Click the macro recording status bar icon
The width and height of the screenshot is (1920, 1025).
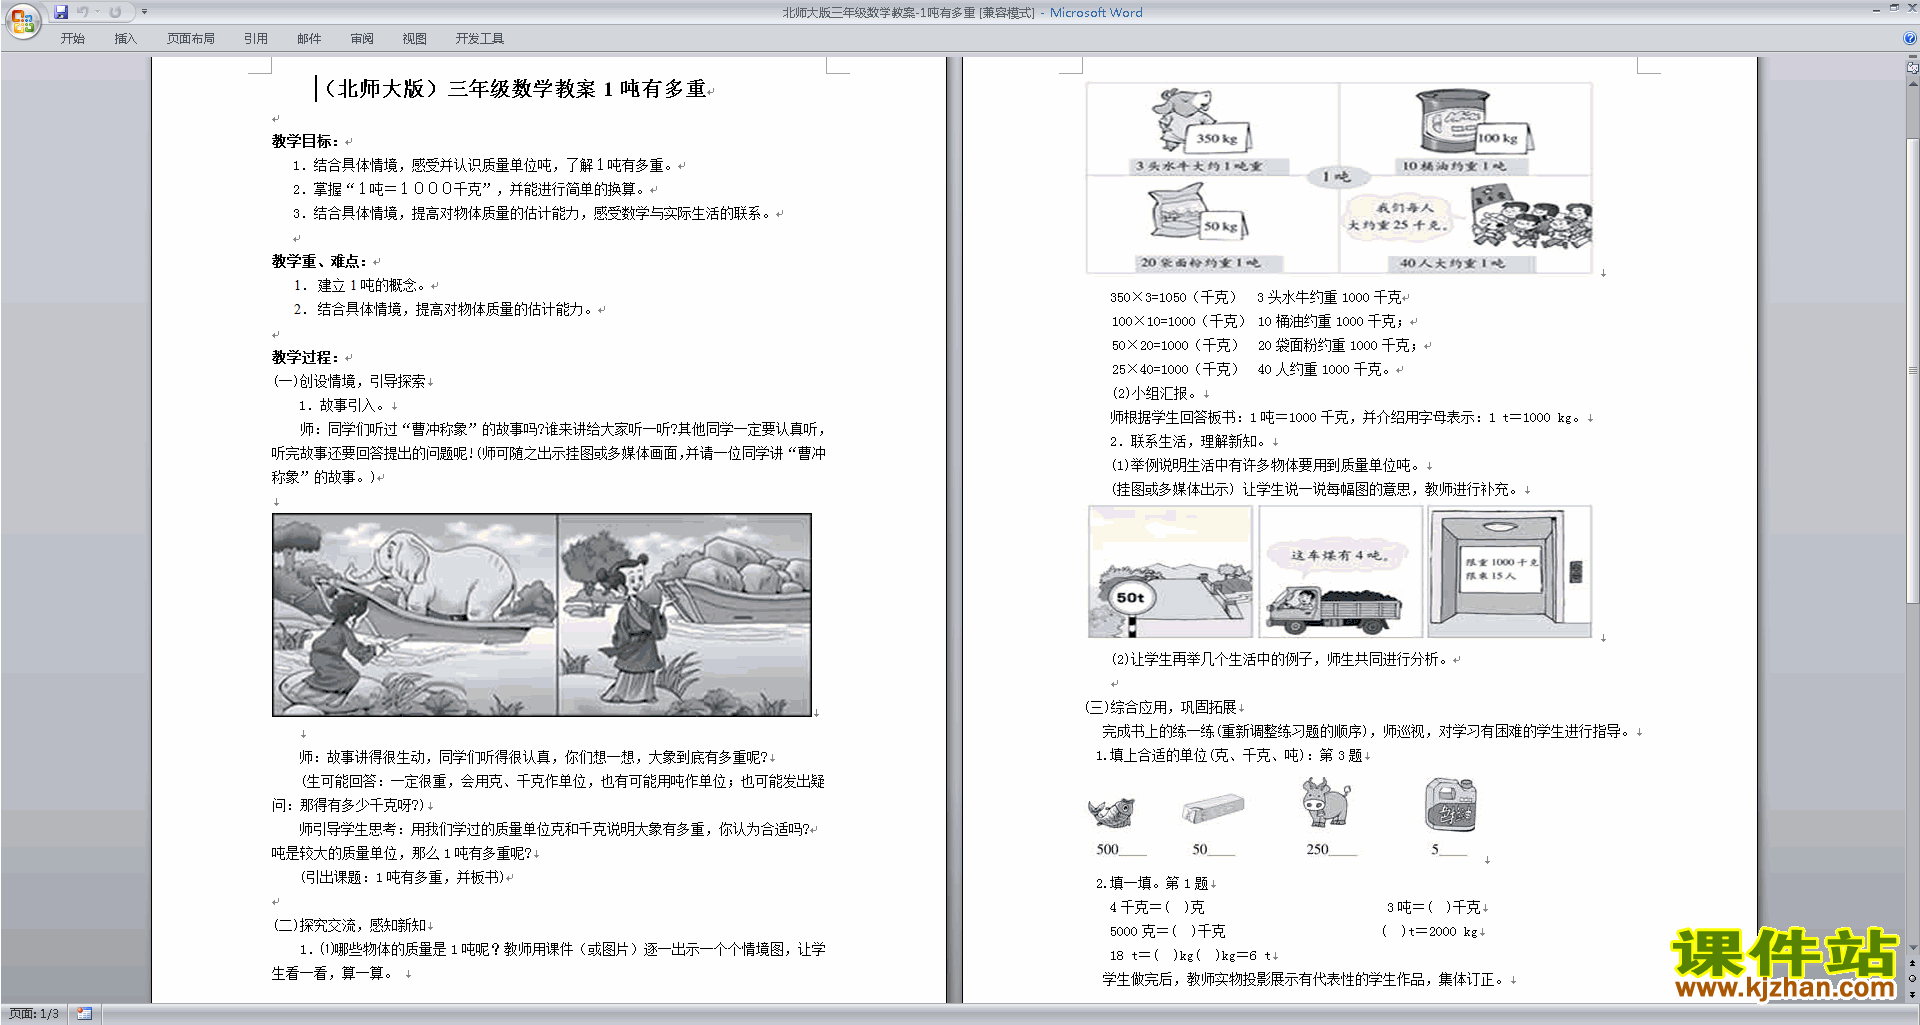[x=84, y=1014]
